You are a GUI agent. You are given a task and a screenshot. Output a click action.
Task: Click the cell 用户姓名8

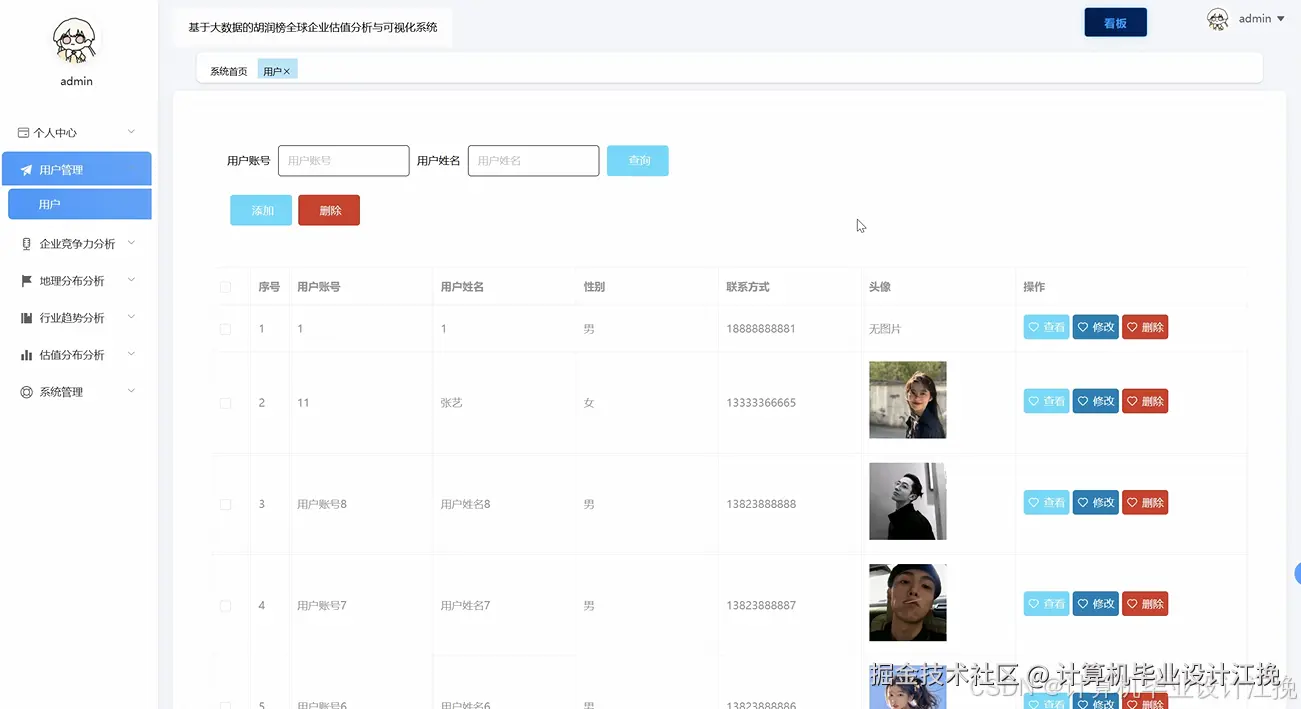pos(465,505)
